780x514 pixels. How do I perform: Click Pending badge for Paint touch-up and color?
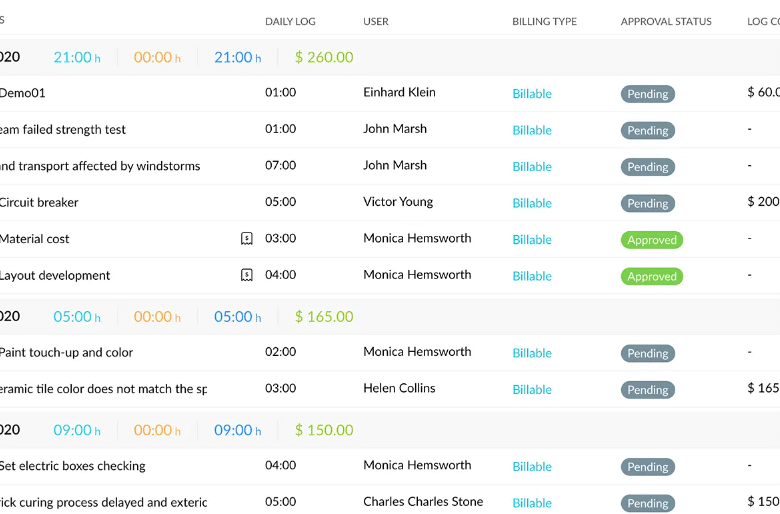648,353
